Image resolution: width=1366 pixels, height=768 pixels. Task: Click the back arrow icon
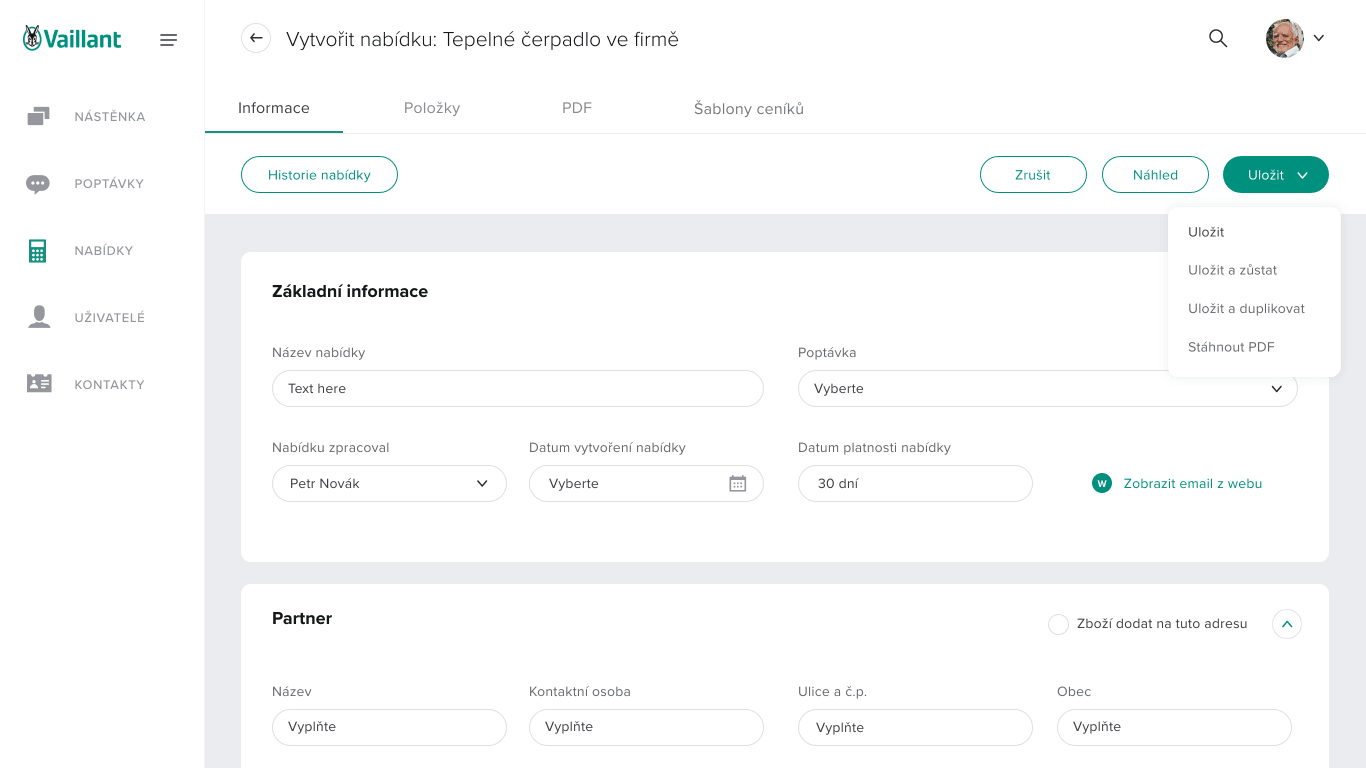(x=256, y=39)
